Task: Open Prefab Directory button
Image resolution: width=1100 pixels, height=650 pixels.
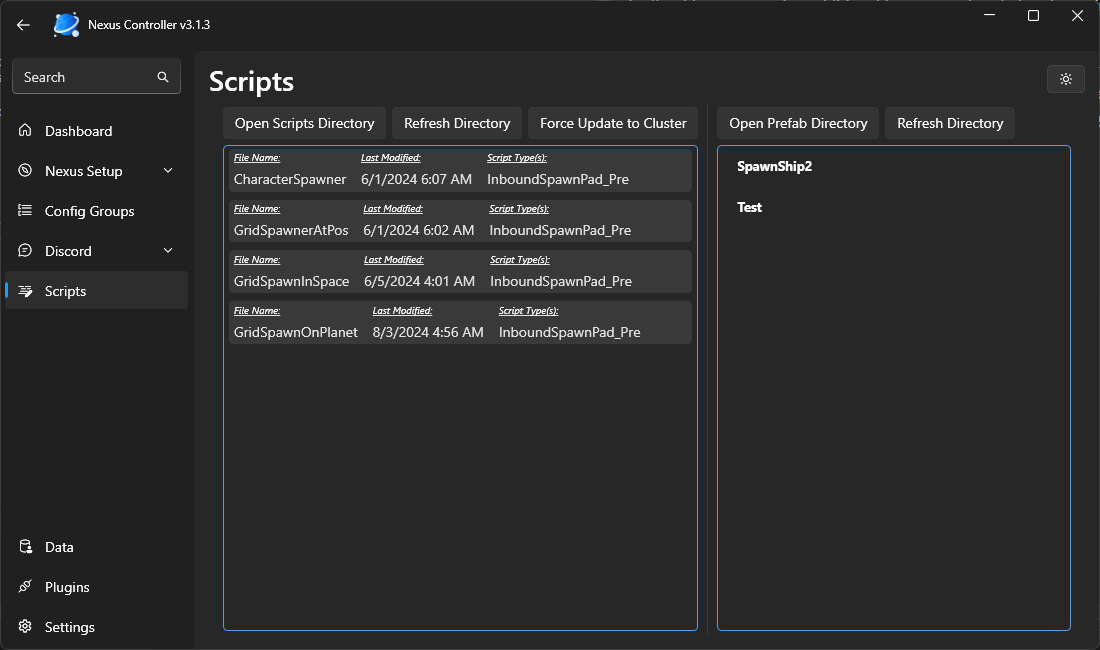Action: point(798,123)
